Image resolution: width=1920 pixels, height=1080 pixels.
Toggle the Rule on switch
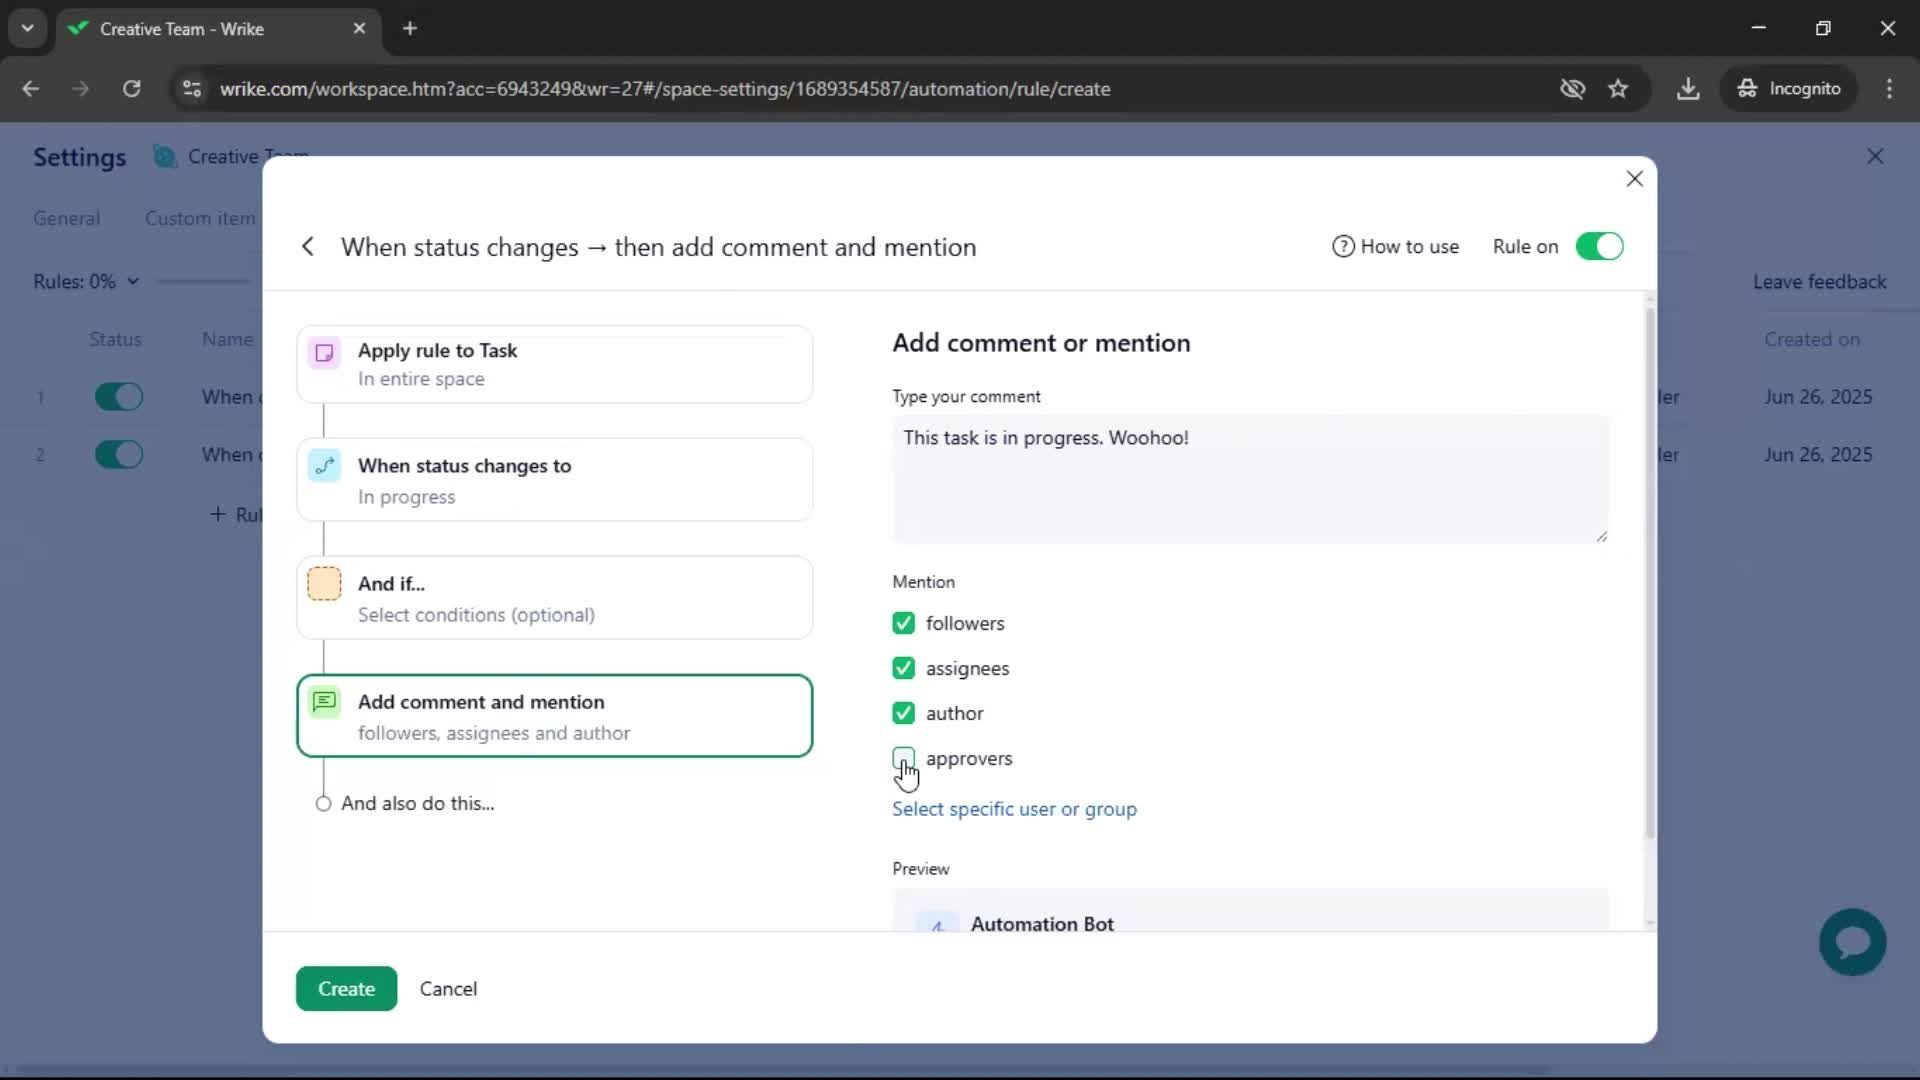point(1599,247)
